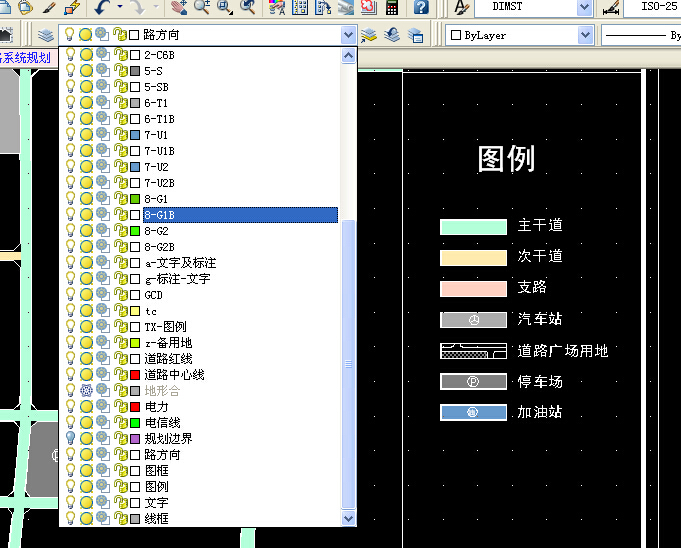Select layer GCD in the list
Screen dimensions: 681x548
click(153, 295)
